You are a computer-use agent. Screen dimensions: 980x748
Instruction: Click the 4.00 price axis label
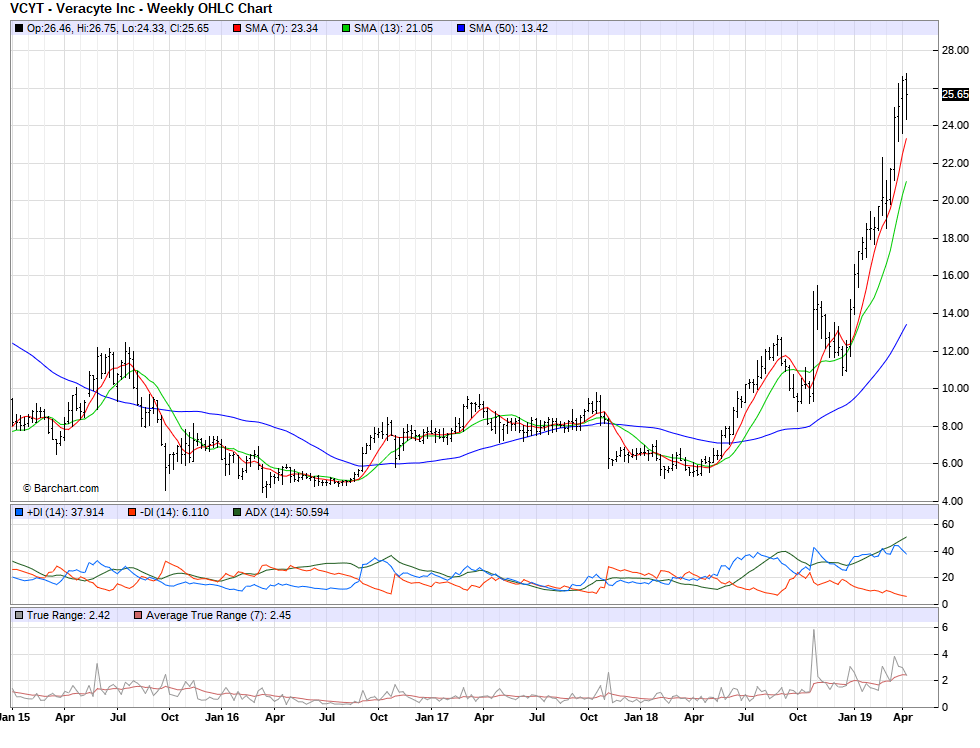[x=952, y=501]
